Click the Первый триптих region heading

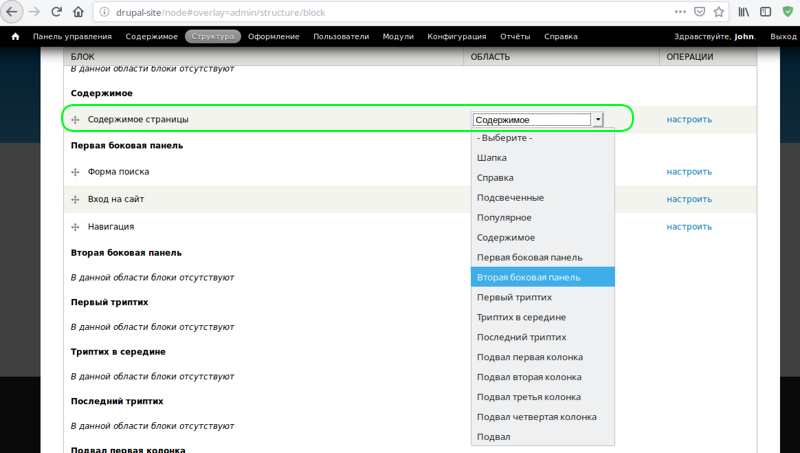(x=110, y=303)
